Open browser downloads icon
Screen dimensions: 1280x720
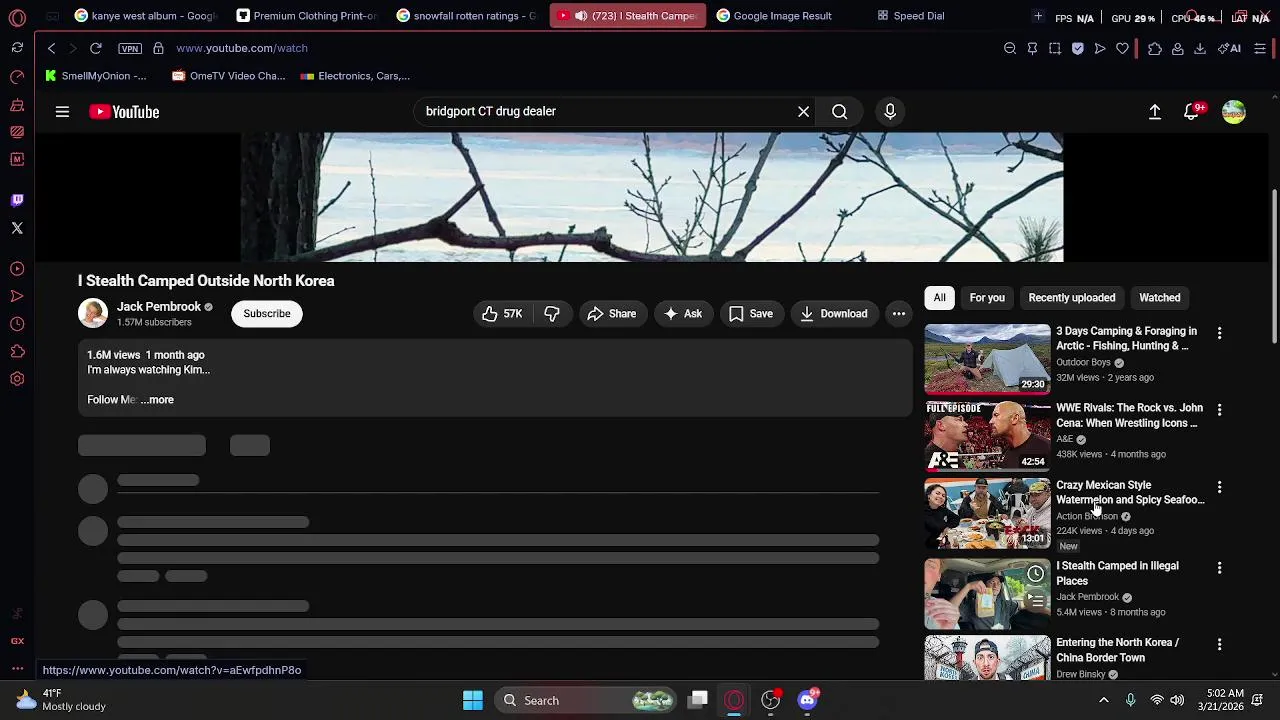[x=1200, y=48]
